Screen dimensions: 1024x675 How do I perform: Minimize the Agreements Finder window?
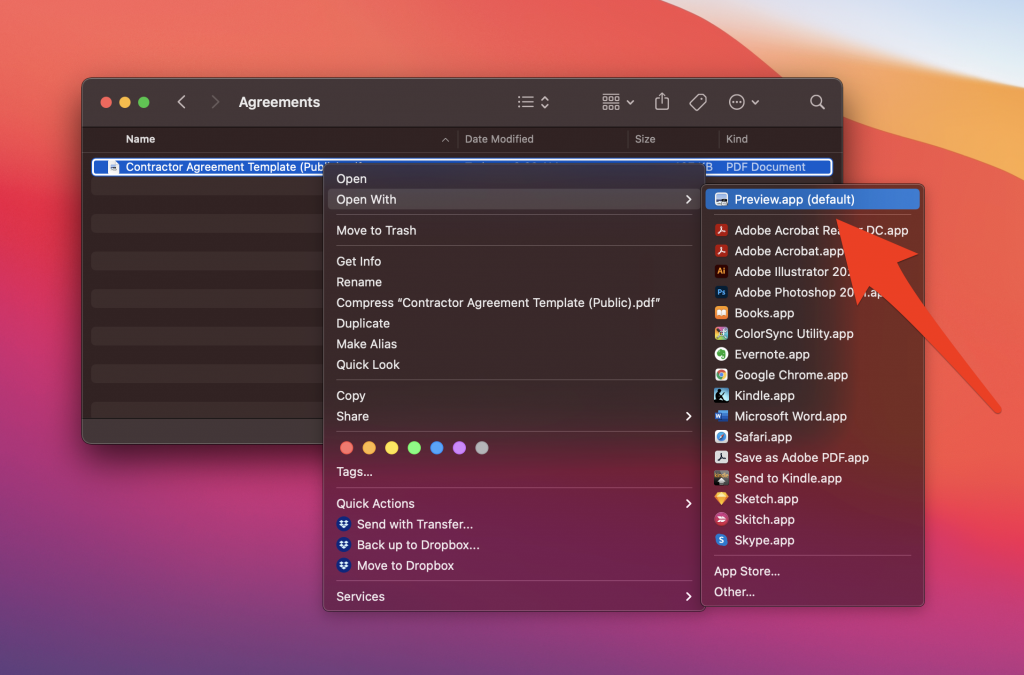(125, 102)
